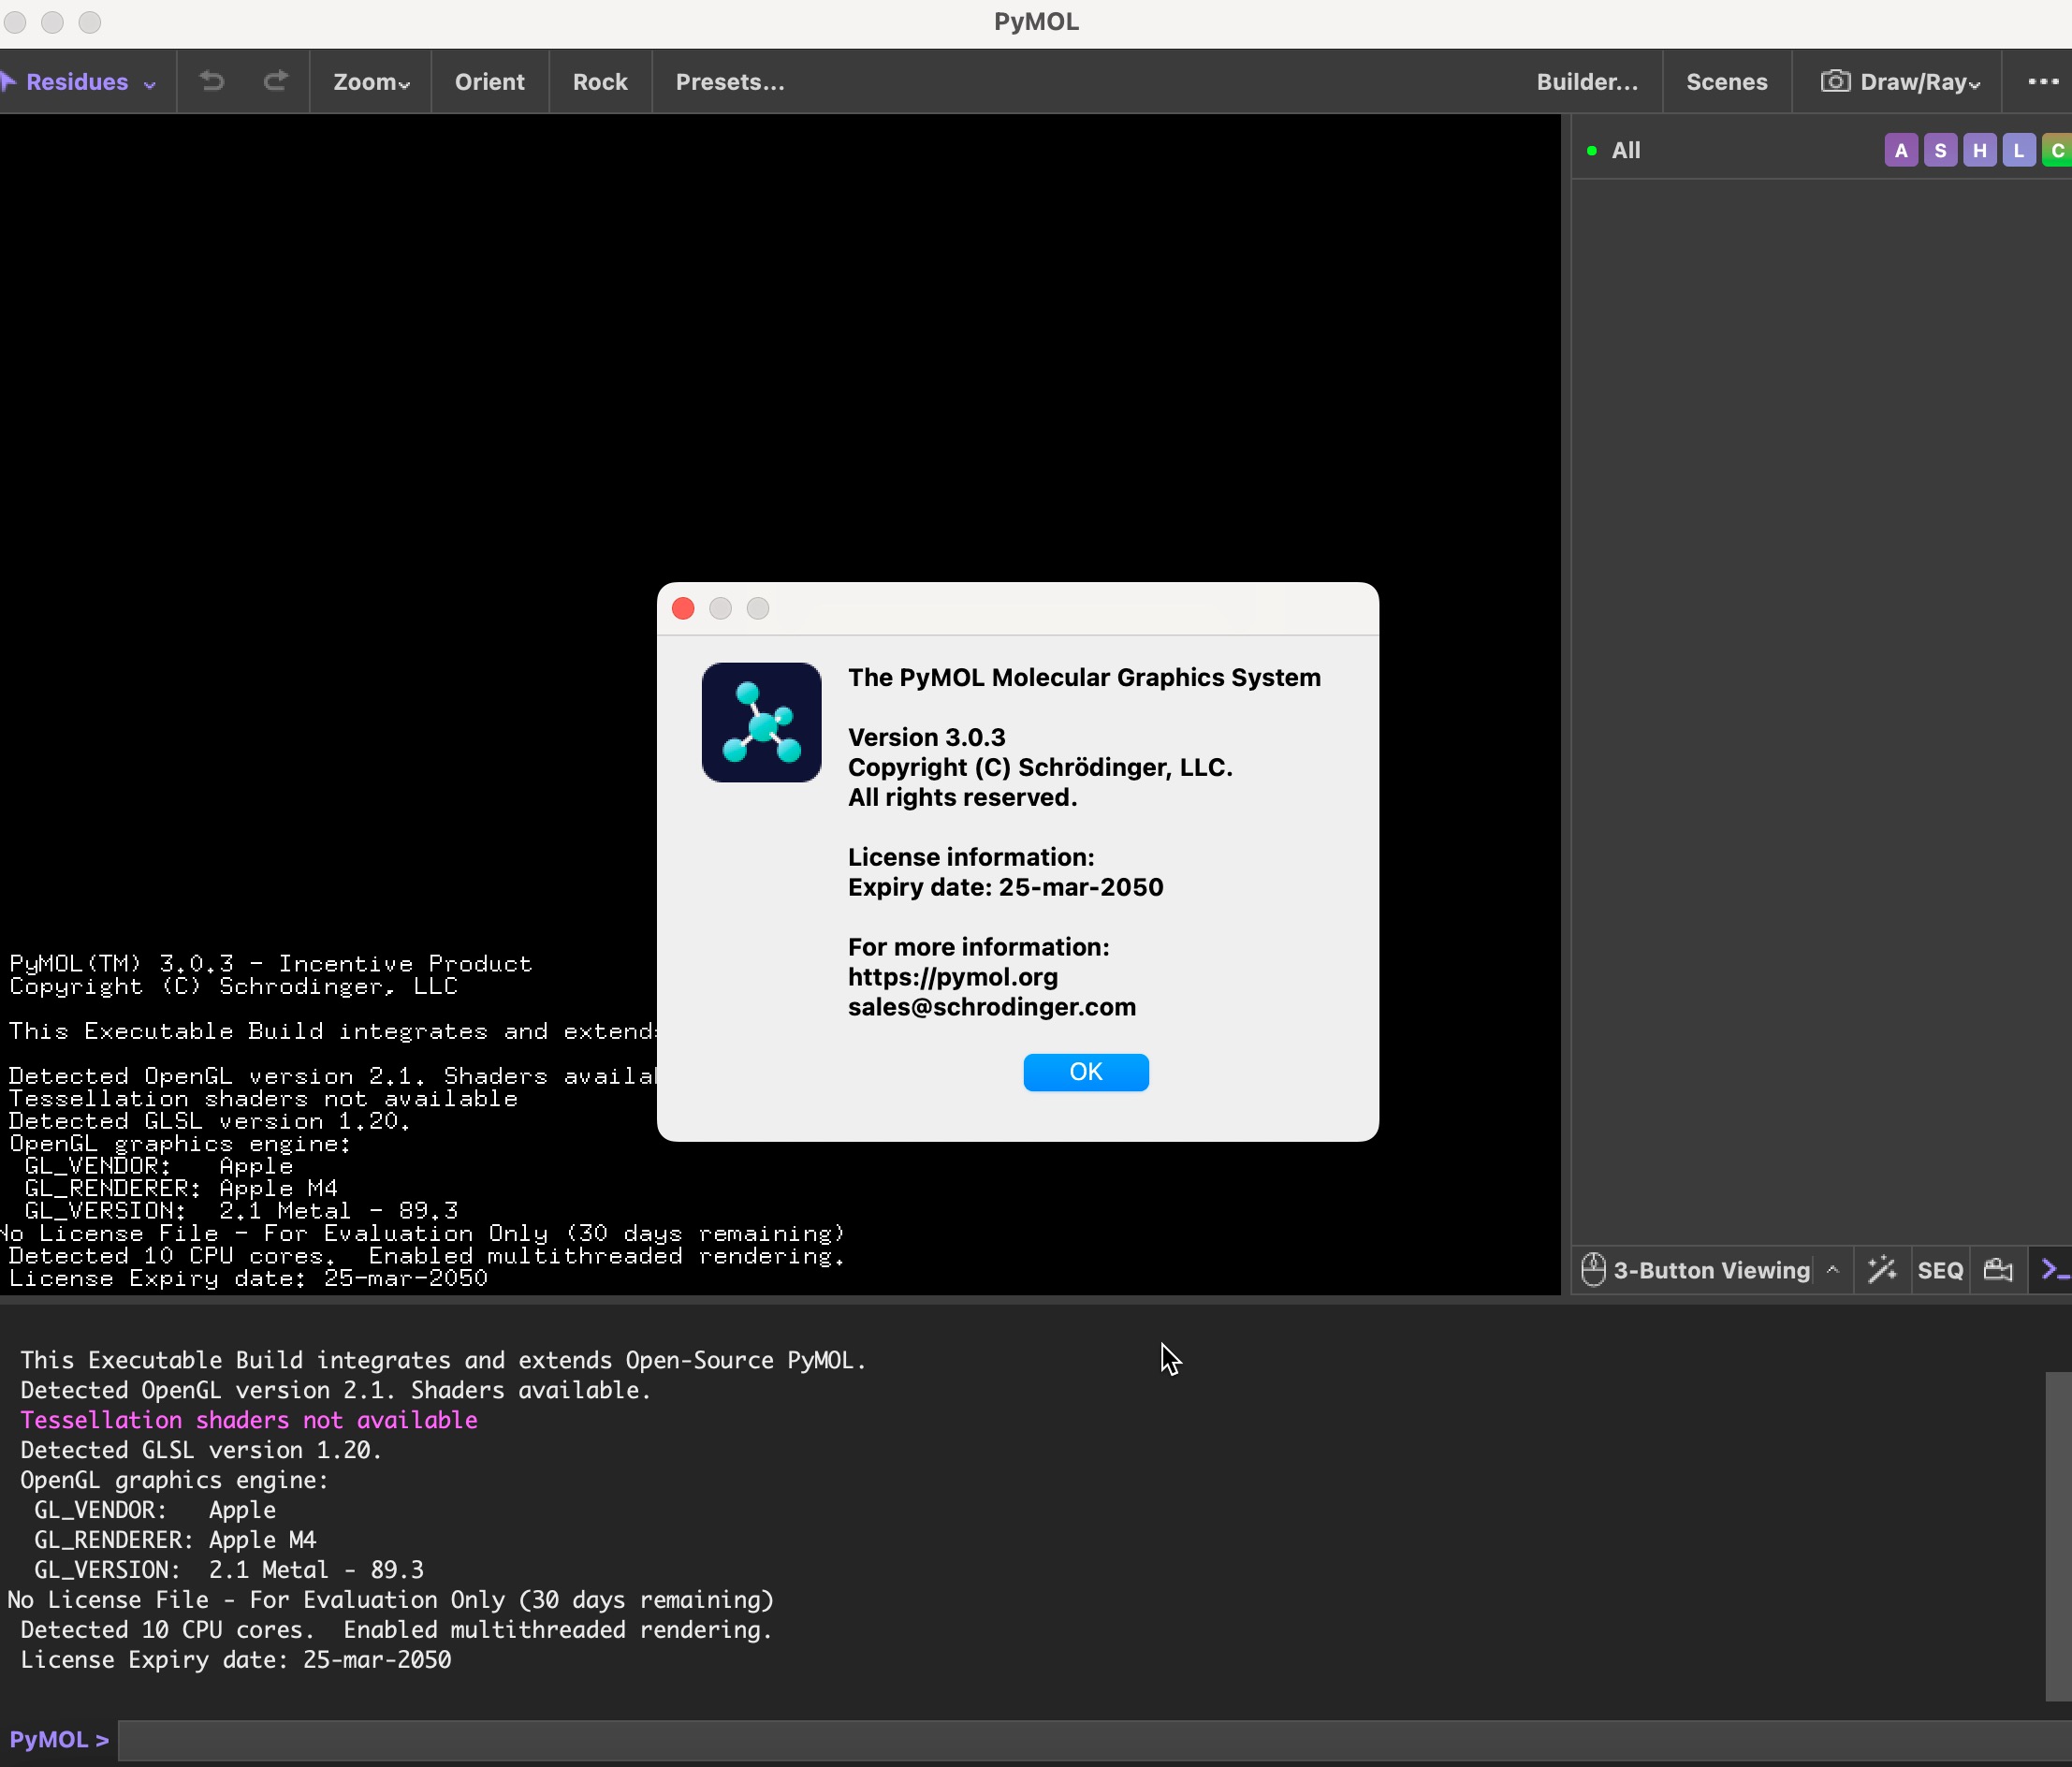
Task: Open the H (Hide) menu for All
Action: pos(1979,151)
